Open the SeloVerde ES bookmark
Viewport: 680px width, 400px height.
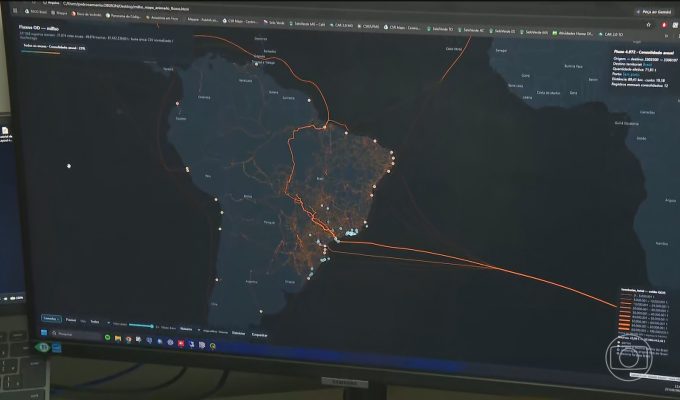coord(503,31)
